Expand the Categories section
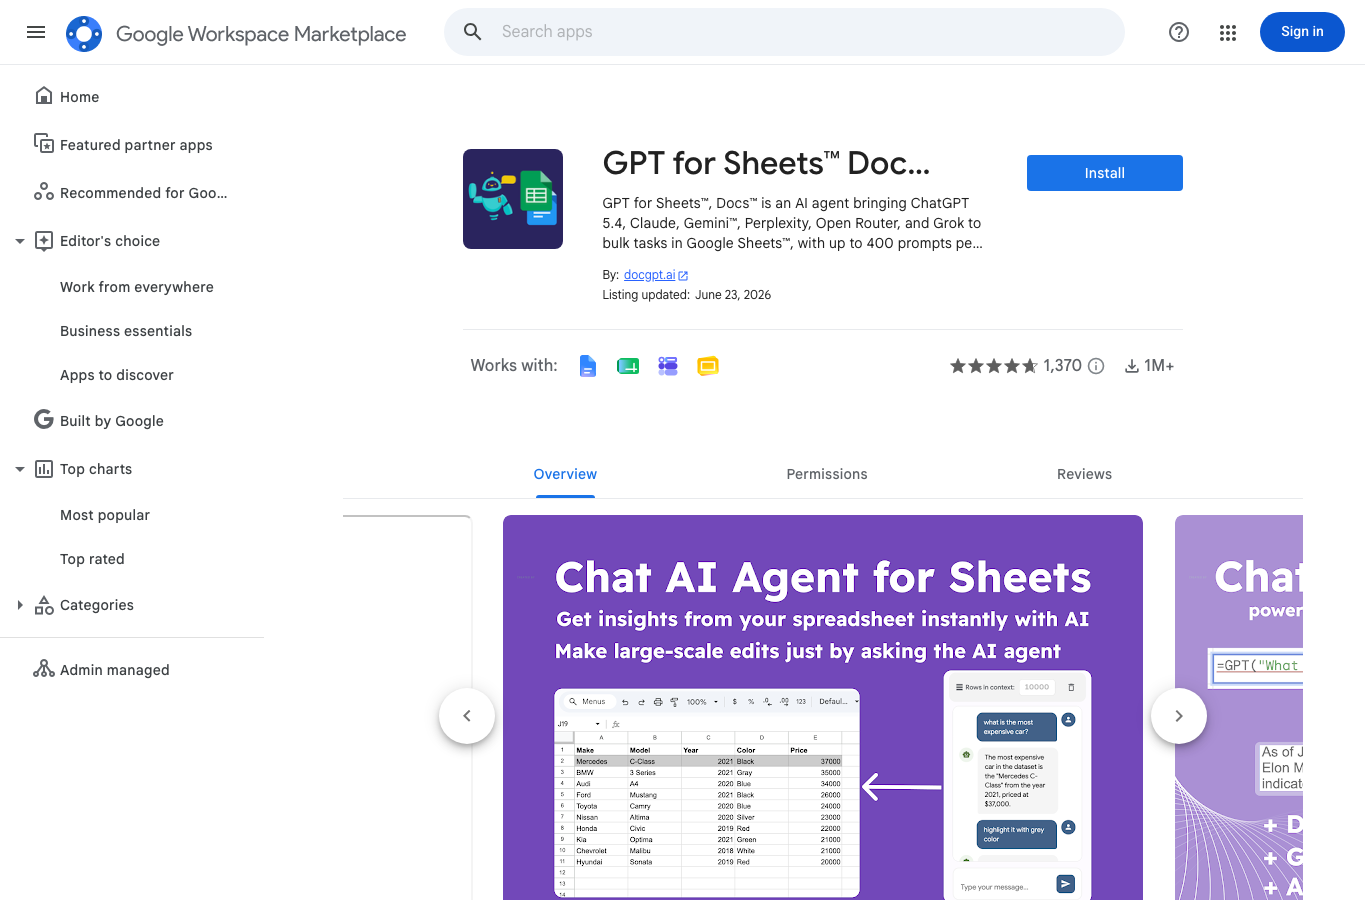 click(x=19, y=605)
